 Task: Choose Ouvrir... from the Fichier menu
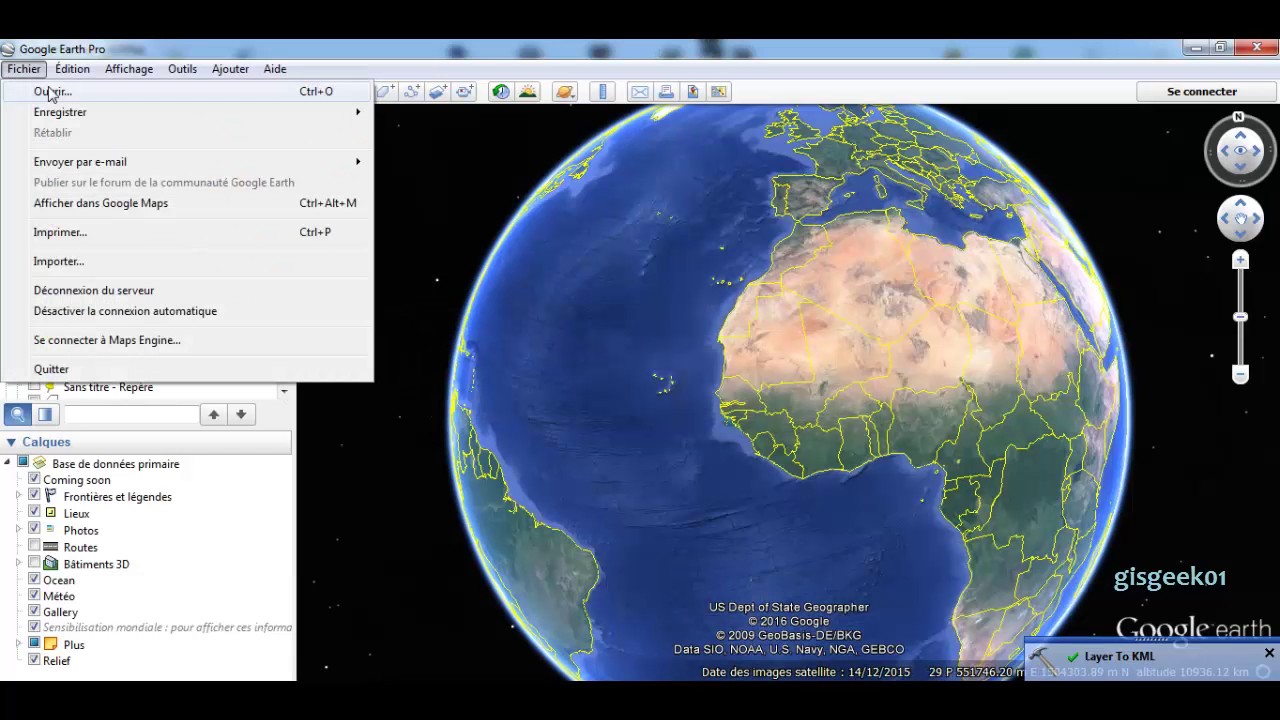[x=187, y=91]
